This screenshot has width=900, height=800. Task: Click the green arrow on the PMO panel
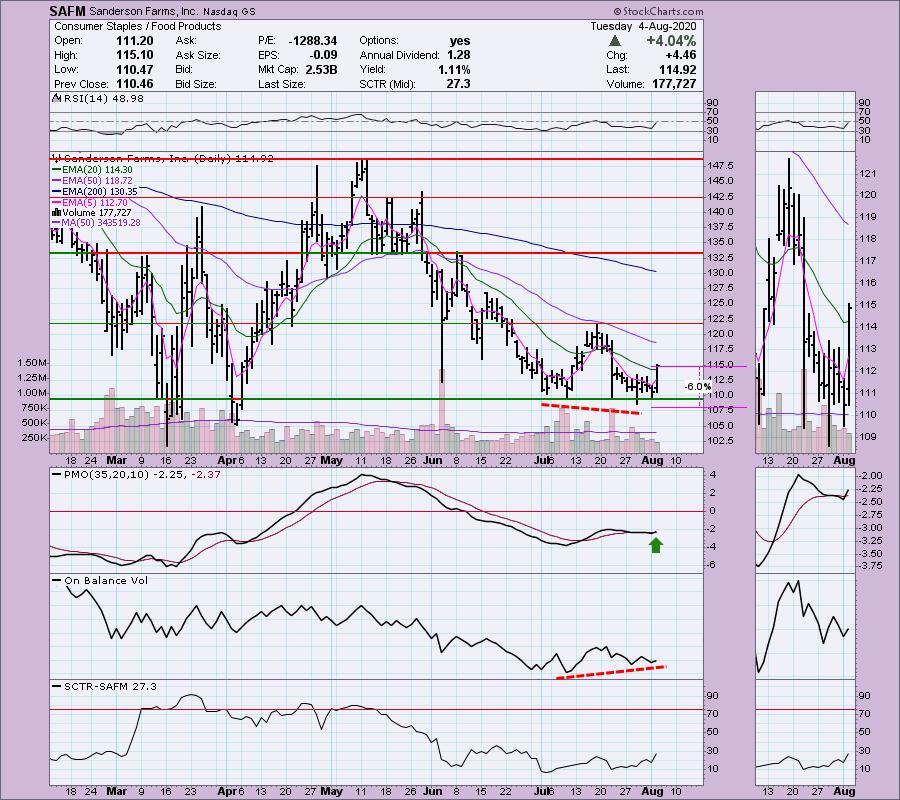pos(656,545)
